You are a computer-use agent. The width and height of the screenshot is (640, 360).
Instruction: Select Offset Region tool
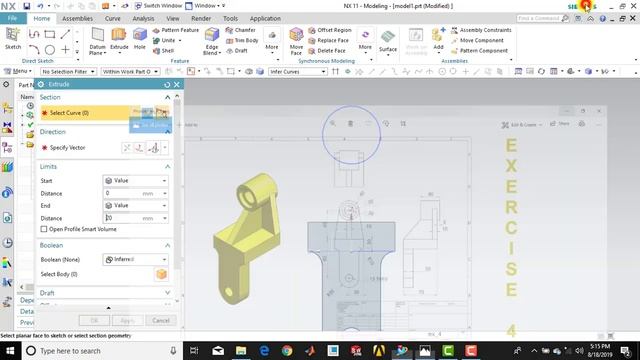[x=330, y=30]
